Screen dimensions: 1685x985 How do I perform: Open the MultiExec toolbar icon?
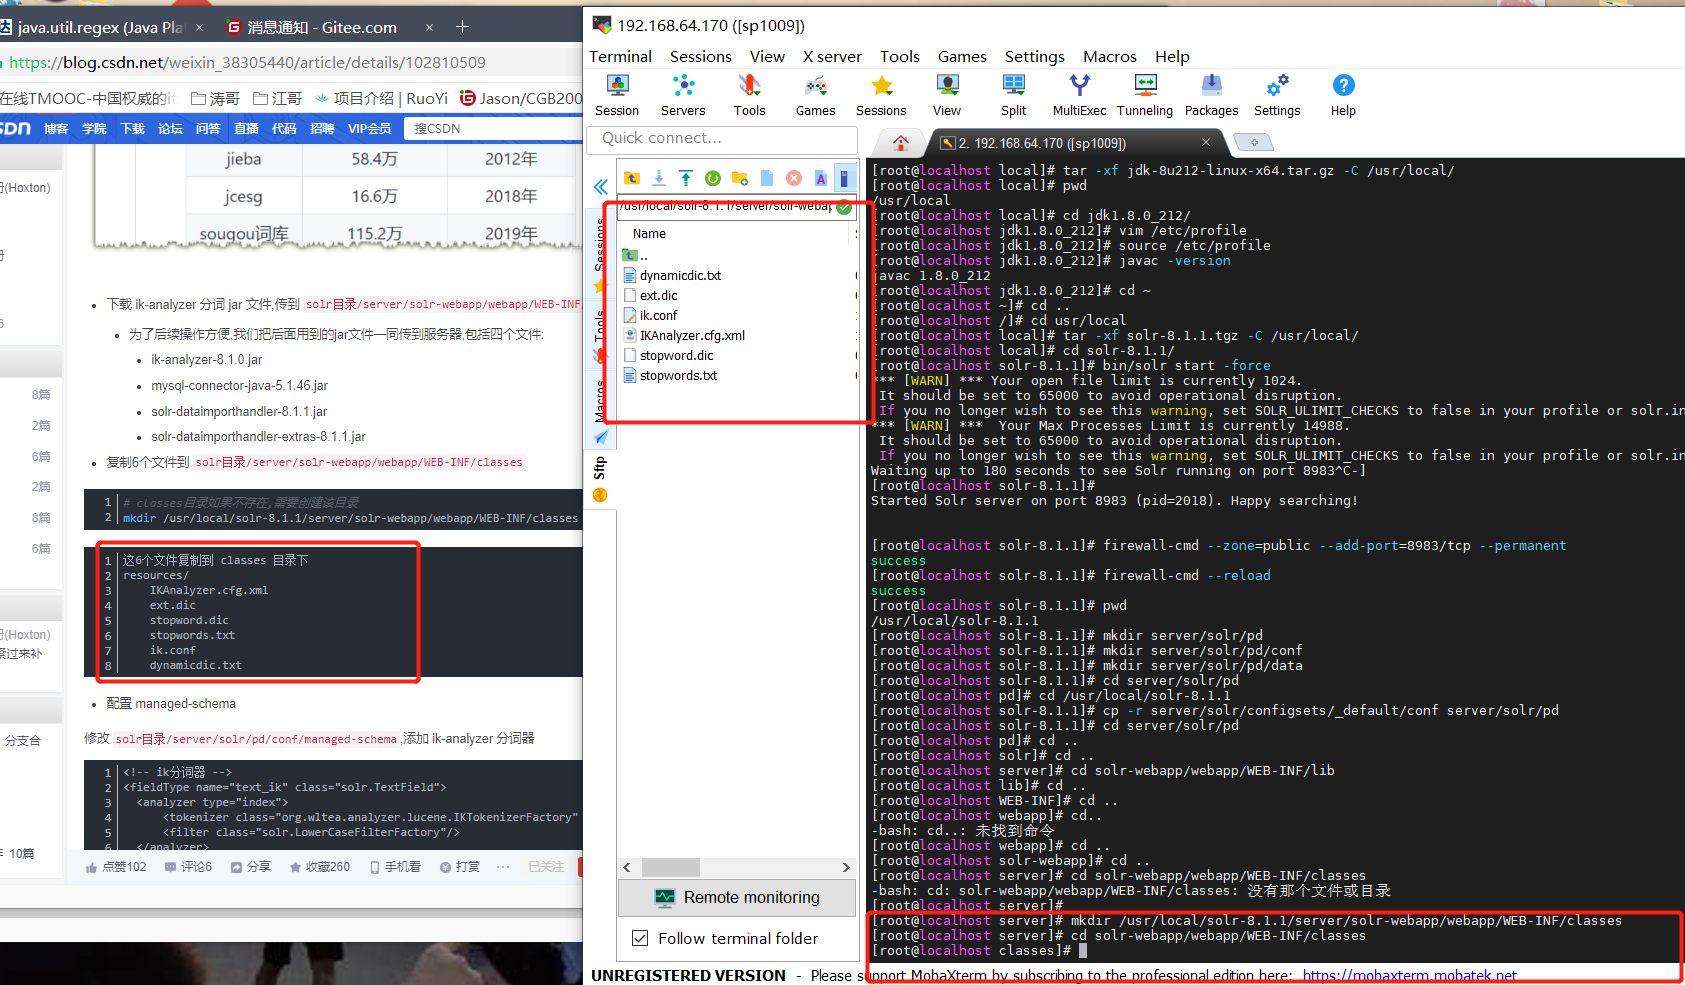[x=1079, y=96]
